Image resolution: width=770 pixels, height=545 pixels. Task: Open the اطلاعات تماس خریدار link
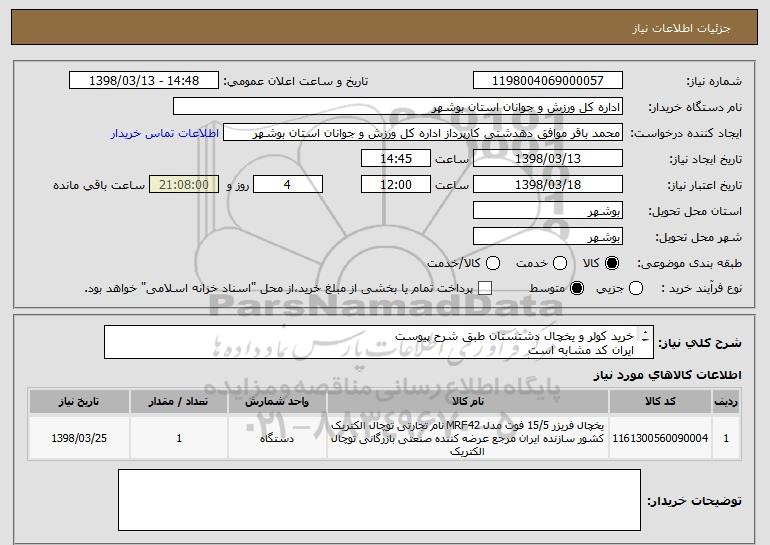tap(165, 133)
